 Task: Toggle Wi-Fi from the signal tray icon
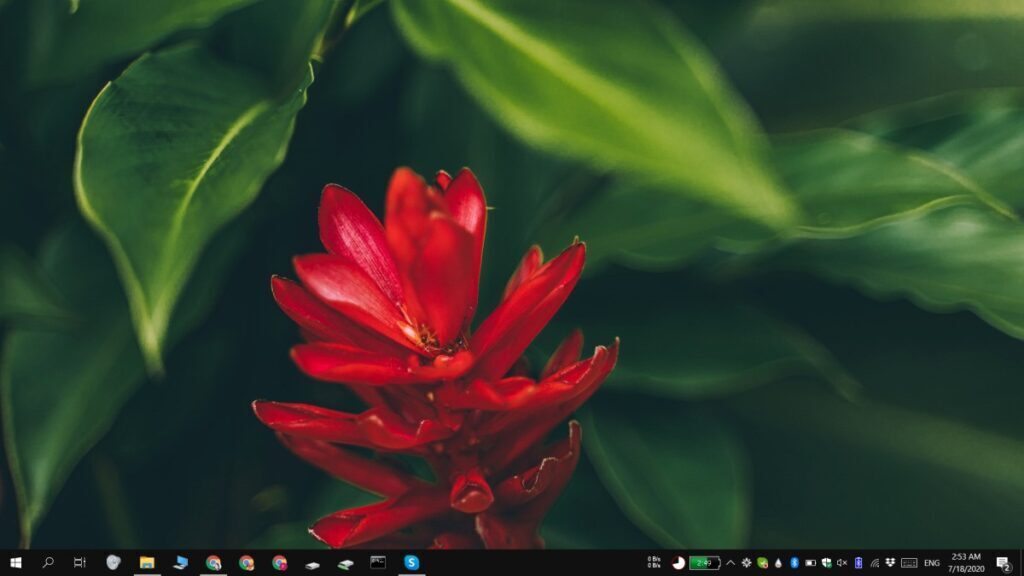pyautogui.click(x=874, y=561)
